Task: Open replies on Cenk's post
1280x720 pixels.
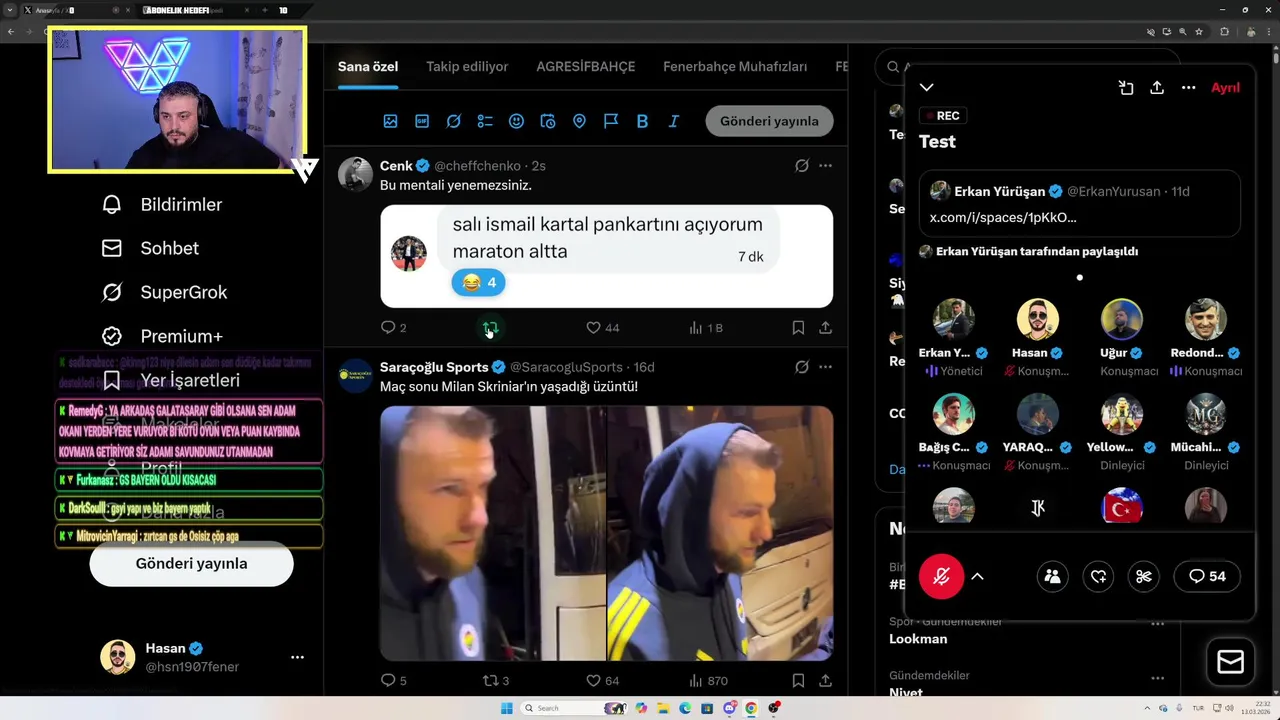Action: pos(393,327)
